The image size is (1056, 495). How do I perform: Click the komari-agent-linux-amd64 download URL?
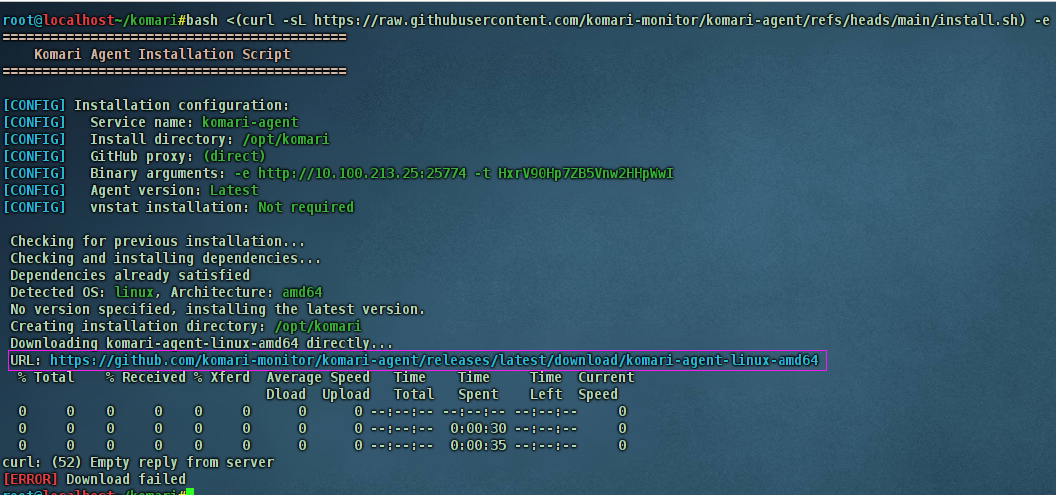coord(434,360)
